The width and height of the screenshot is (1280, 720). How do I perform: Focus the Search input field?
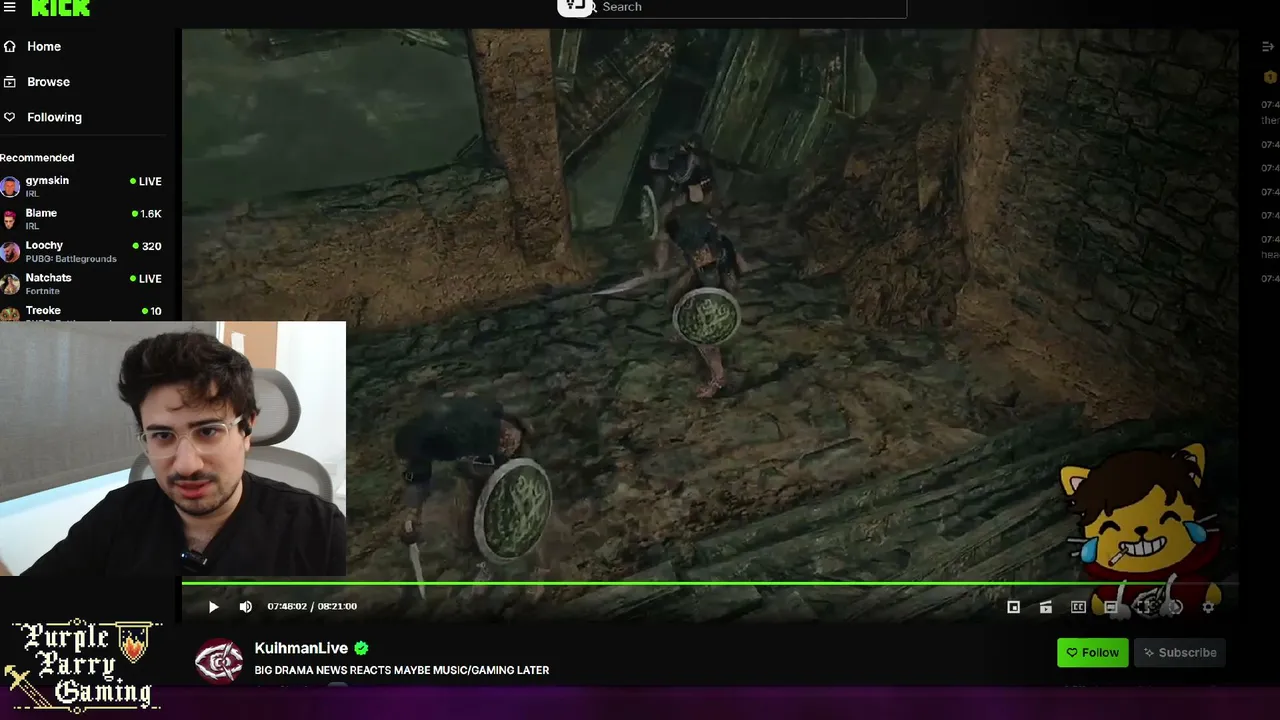click(x=750, y=7)
